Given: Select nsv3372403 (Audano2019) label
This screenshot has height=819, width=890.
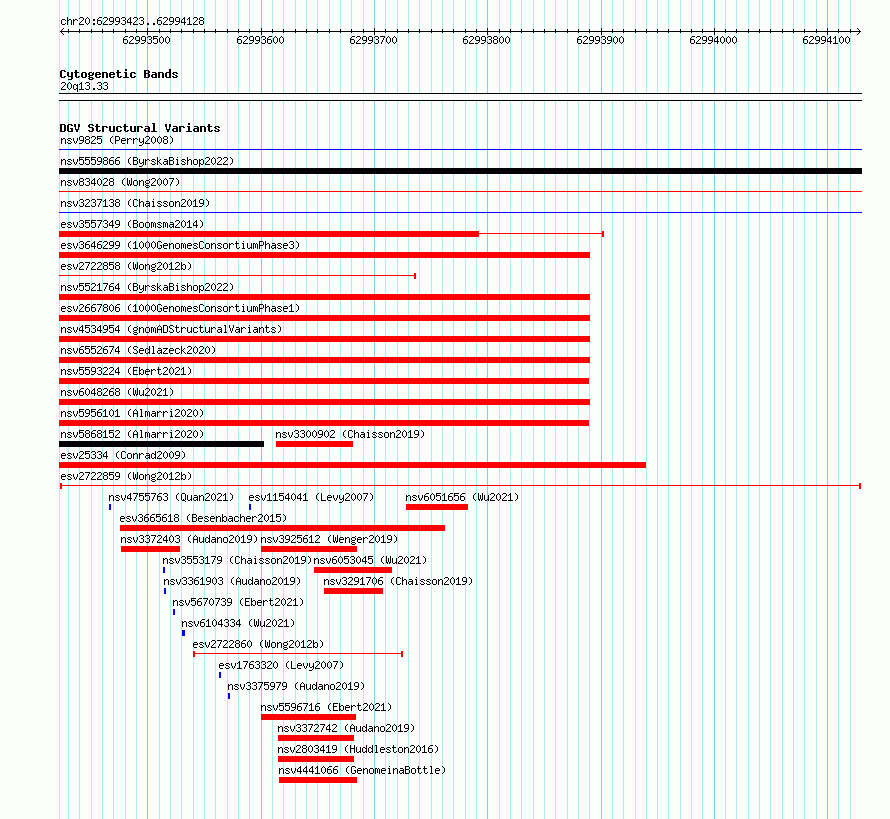Looking at the screenshot, I should pyautogui.click(x=189, y=539).
